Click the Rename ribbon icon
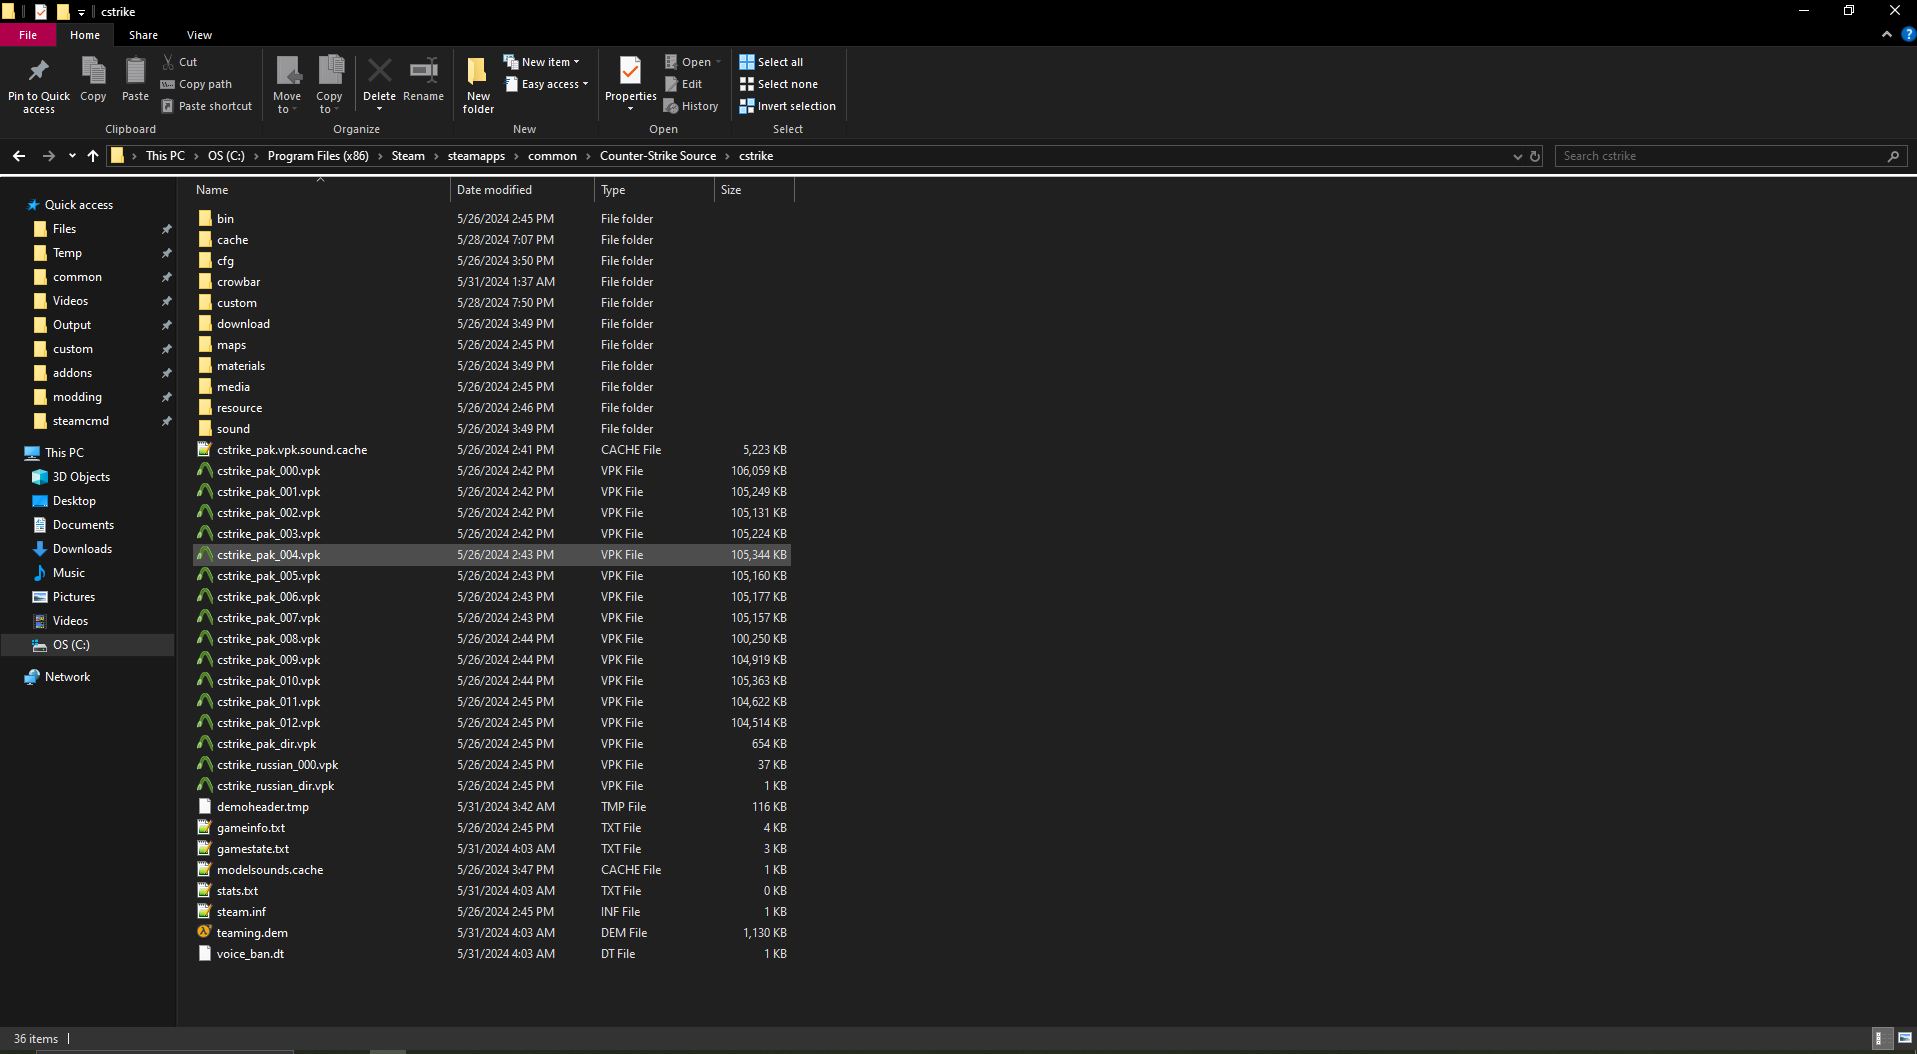1917x1054 pixels. (423, 71)
